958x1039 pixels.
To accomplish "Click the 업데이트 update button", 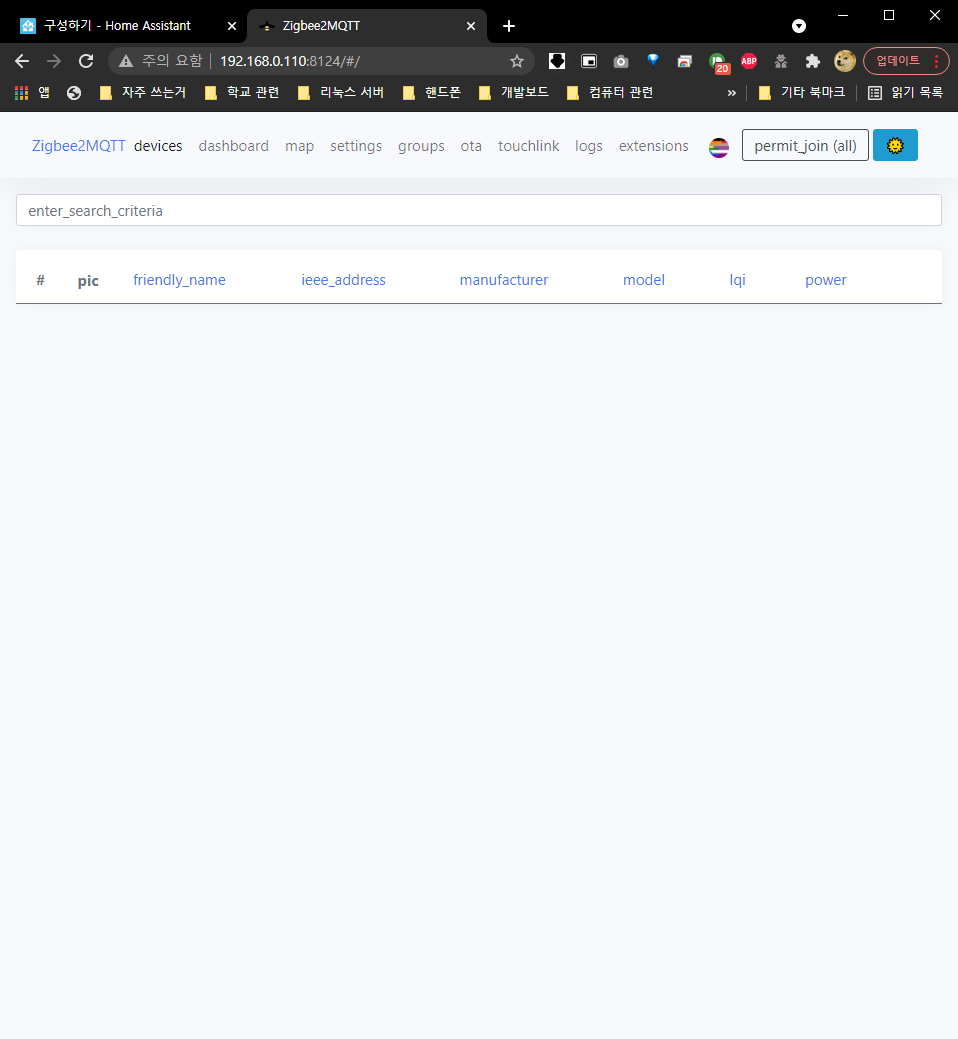I will point(906,61).
